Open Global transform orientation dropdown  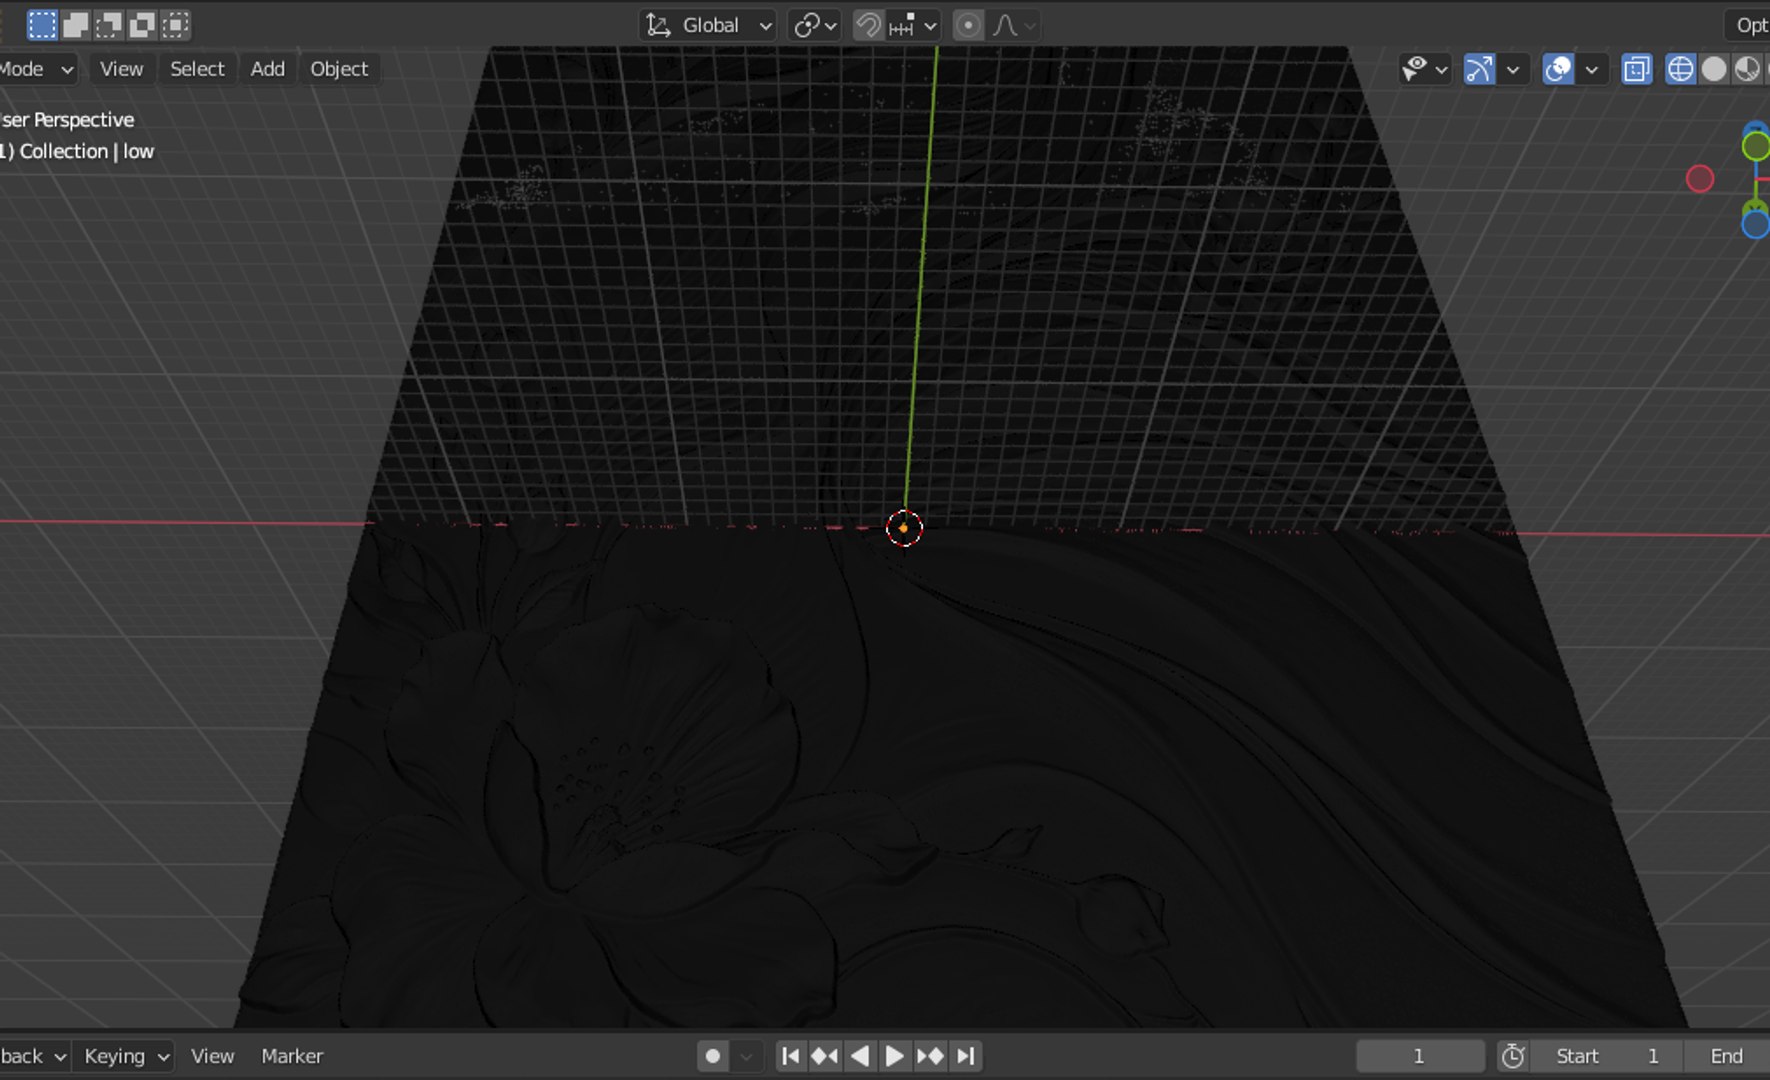(x=708, y=25)
